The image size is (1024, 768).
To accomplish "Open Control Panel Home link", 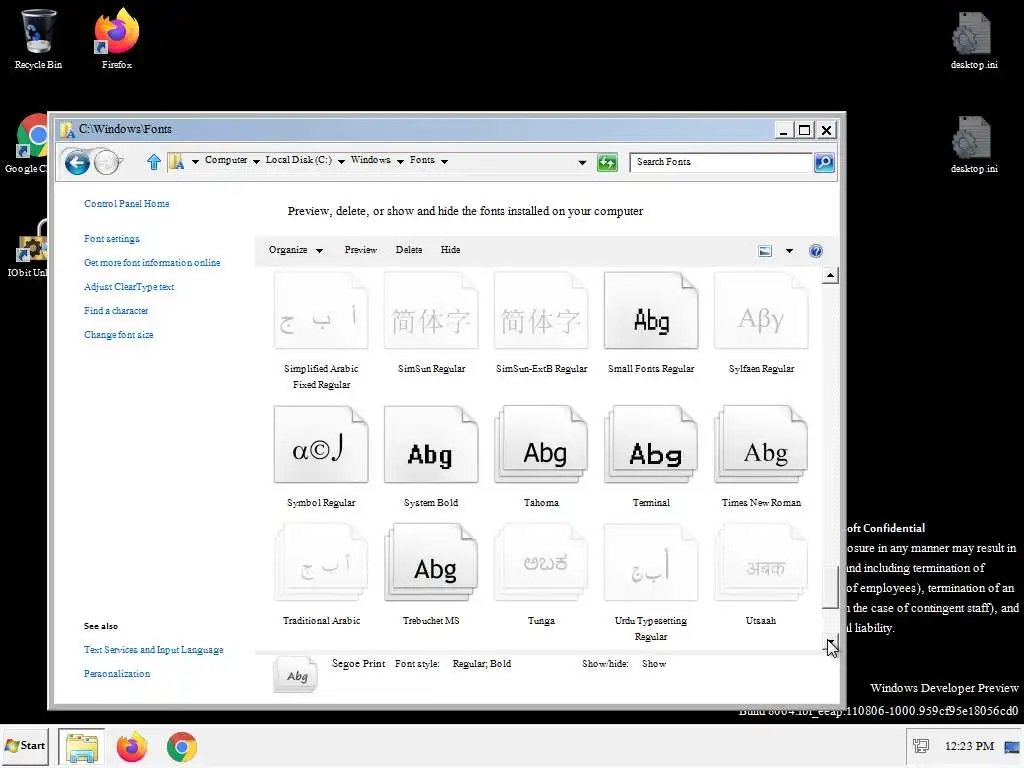I will pyautogui.click(x=127, y=204).
